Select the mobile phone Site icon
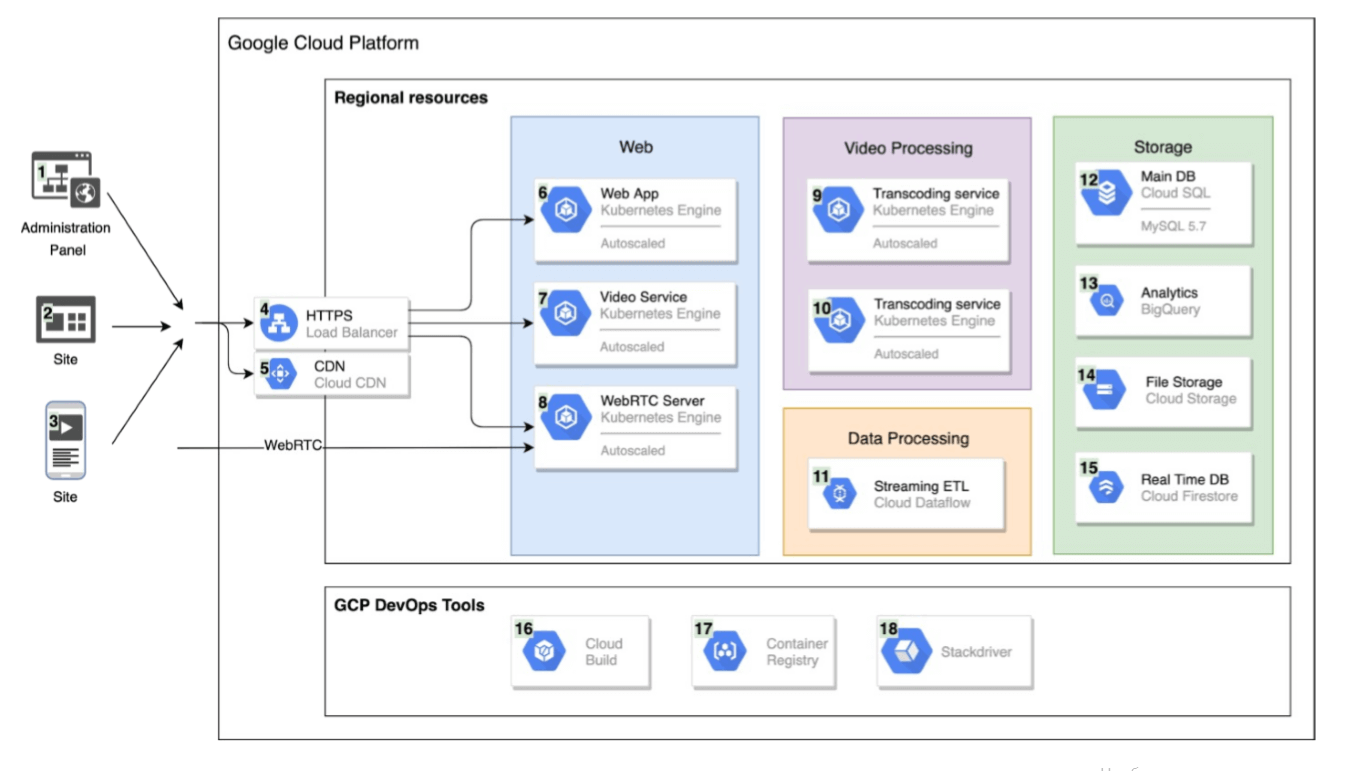The height and width of the screenshot is (771, 1347). point(66,440)
